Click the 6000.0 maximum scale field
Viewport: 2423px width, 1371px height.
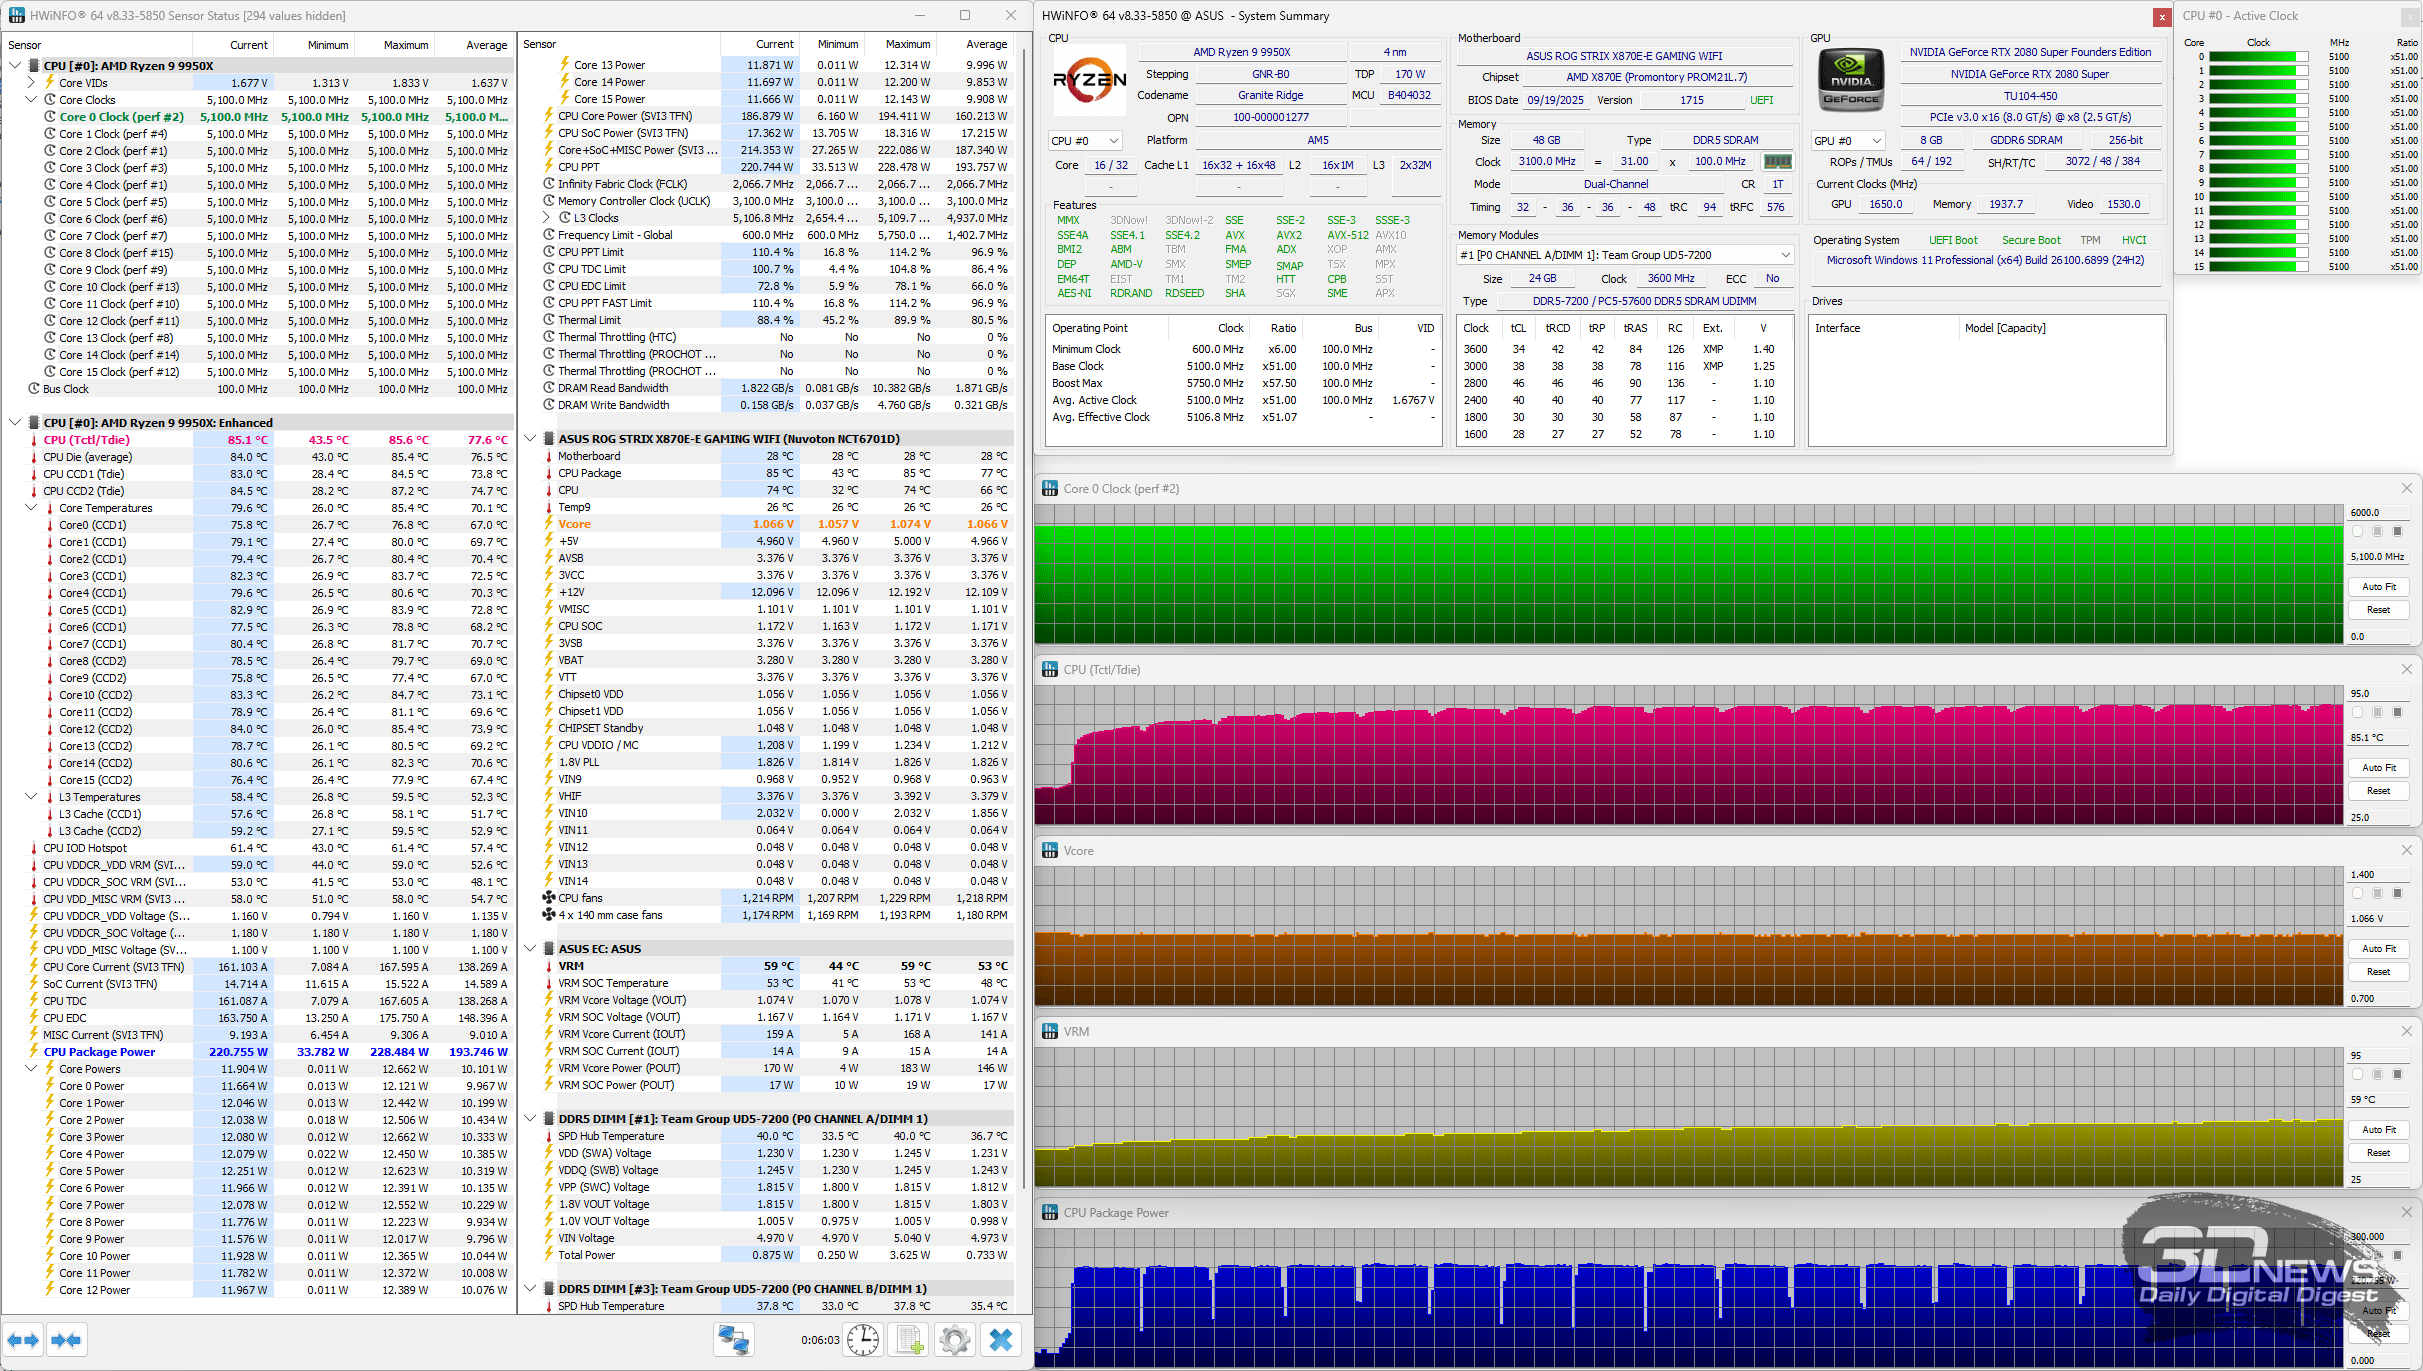click(2379, 513)
